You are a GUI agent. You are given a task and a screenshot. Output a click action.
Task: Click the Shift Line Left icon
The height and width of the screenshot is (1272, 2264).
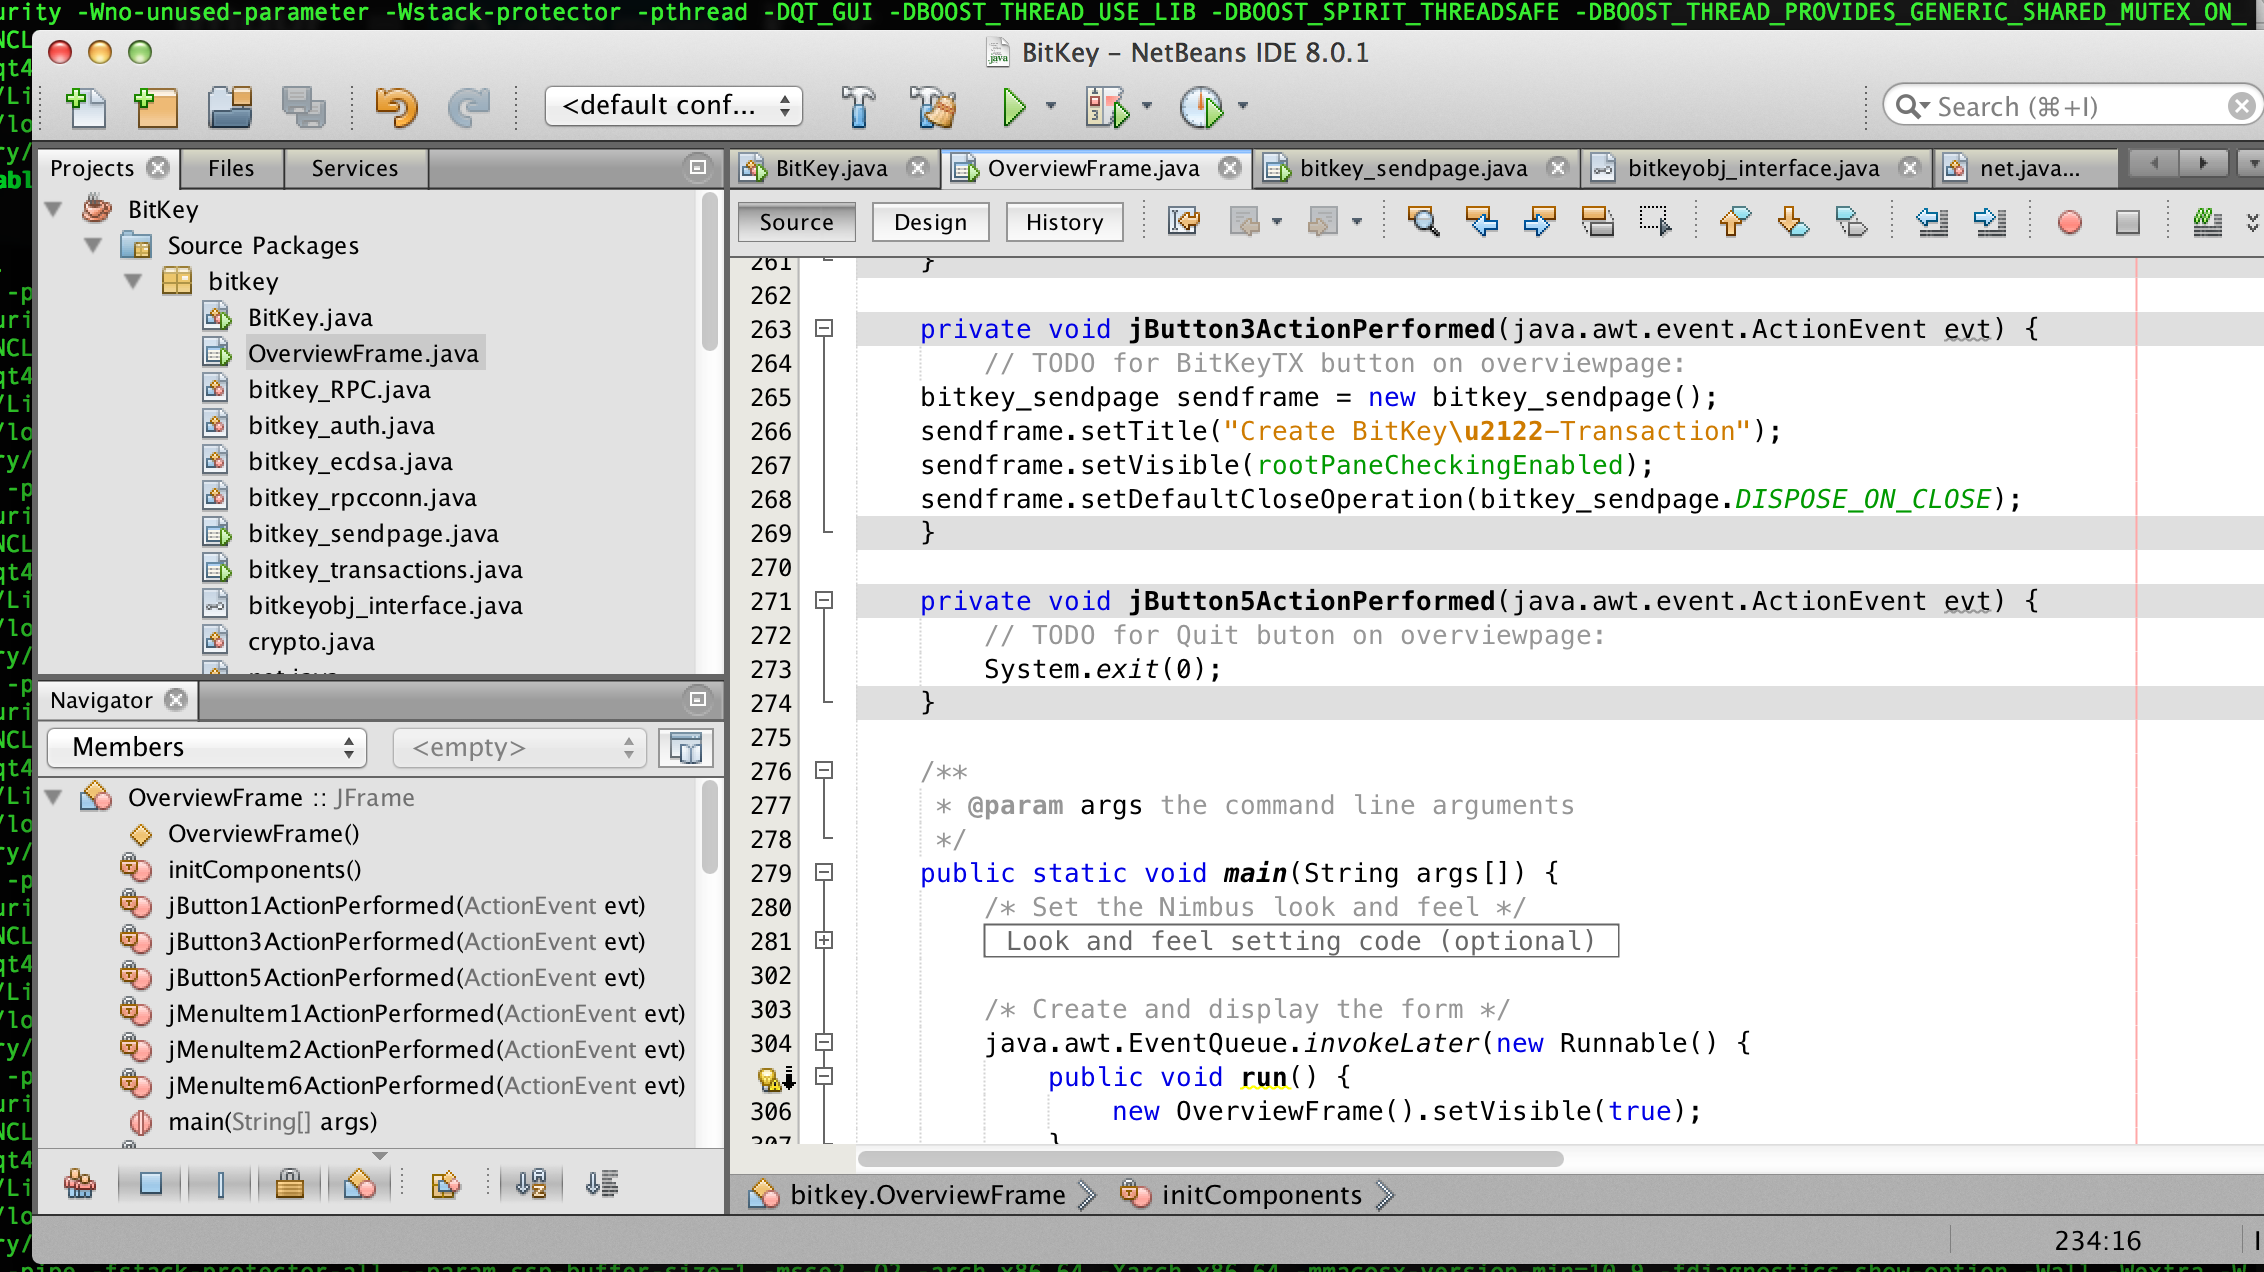[1931, 221]
